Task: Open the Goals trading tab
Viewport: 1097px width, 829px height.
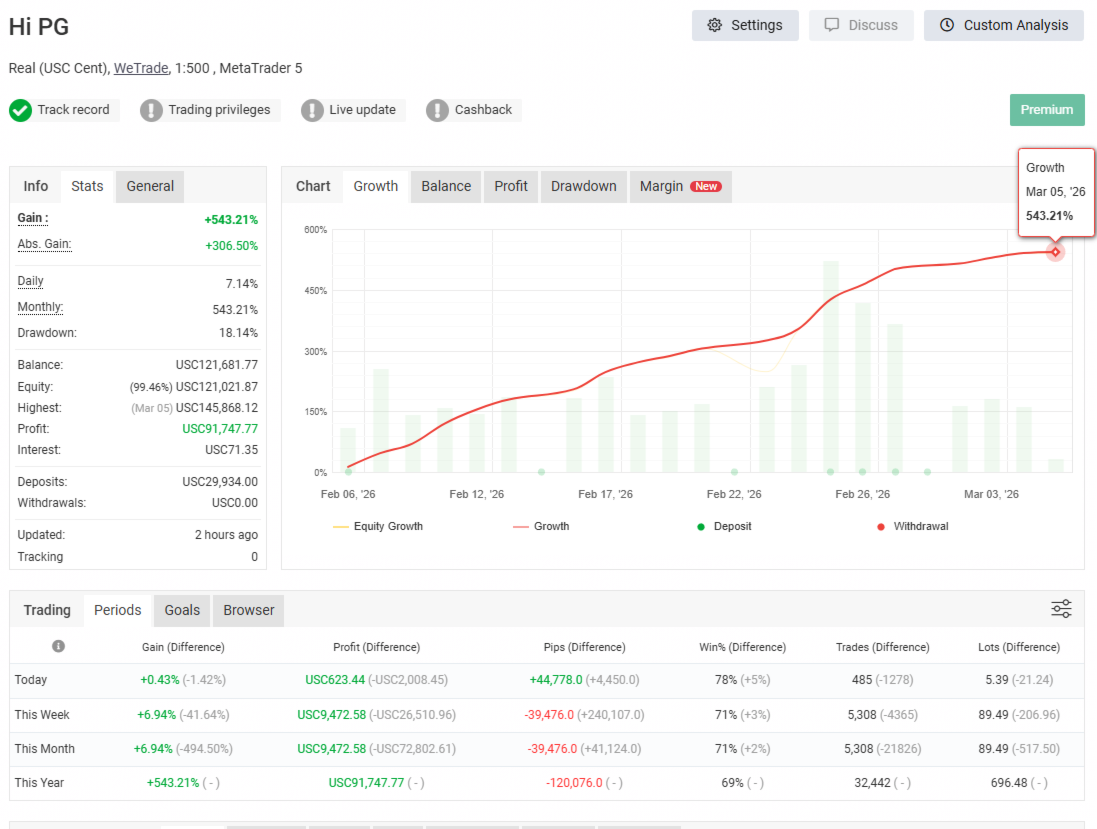Action: pos(182,611)
